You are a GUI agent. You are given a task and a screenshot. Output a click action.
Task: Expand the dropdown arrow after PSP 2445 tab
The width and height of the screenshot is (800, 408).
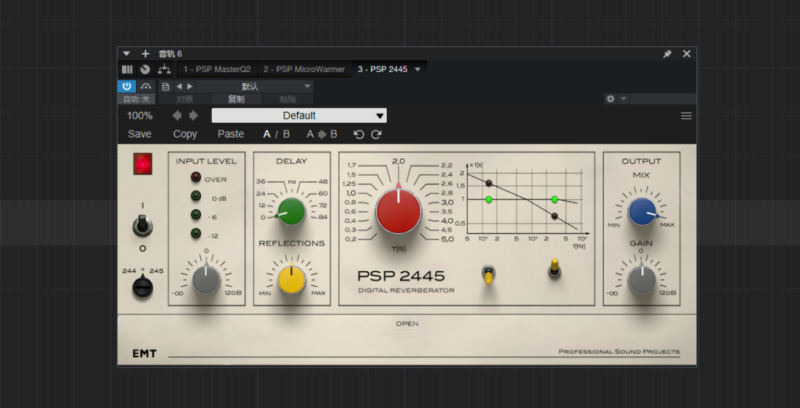click(417, 69)
